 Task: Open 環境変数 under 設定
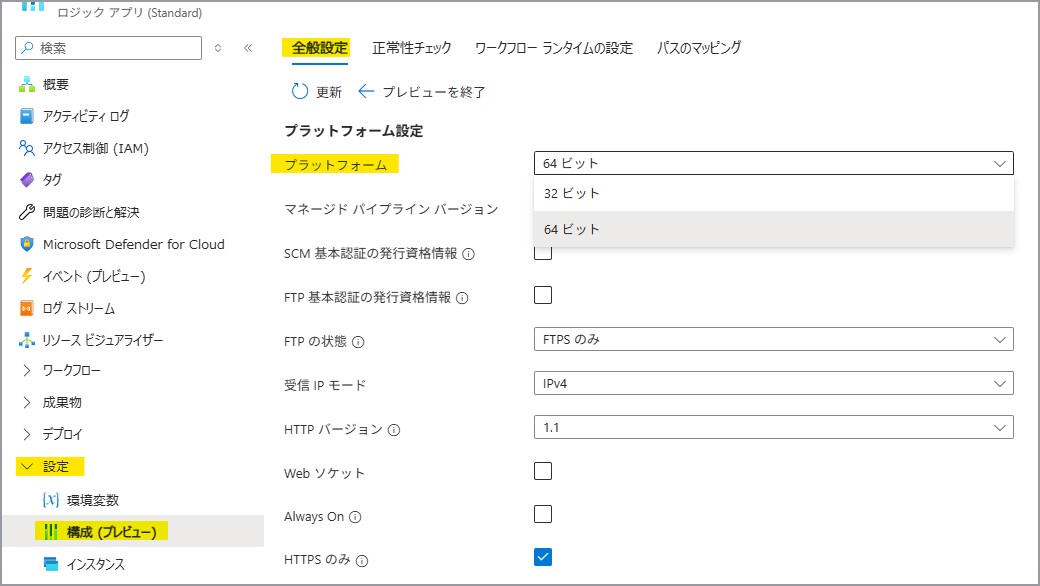click(93, 500)
